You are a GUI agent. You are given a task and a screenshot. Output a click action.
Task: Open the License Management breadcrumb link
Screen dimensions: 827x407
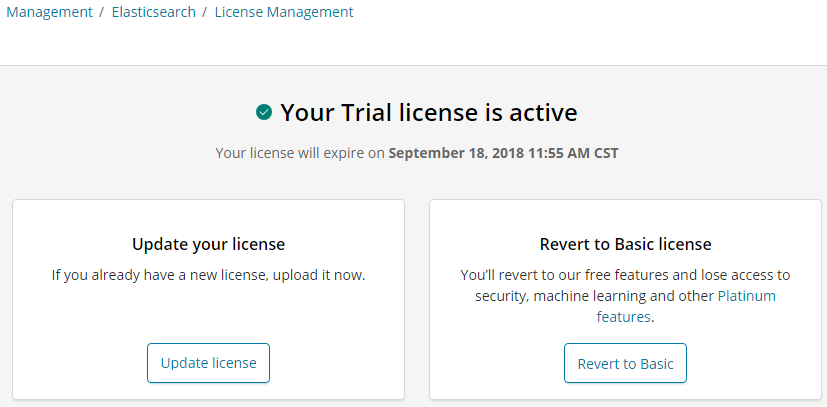pyautogui.click(x=284, y=12)
